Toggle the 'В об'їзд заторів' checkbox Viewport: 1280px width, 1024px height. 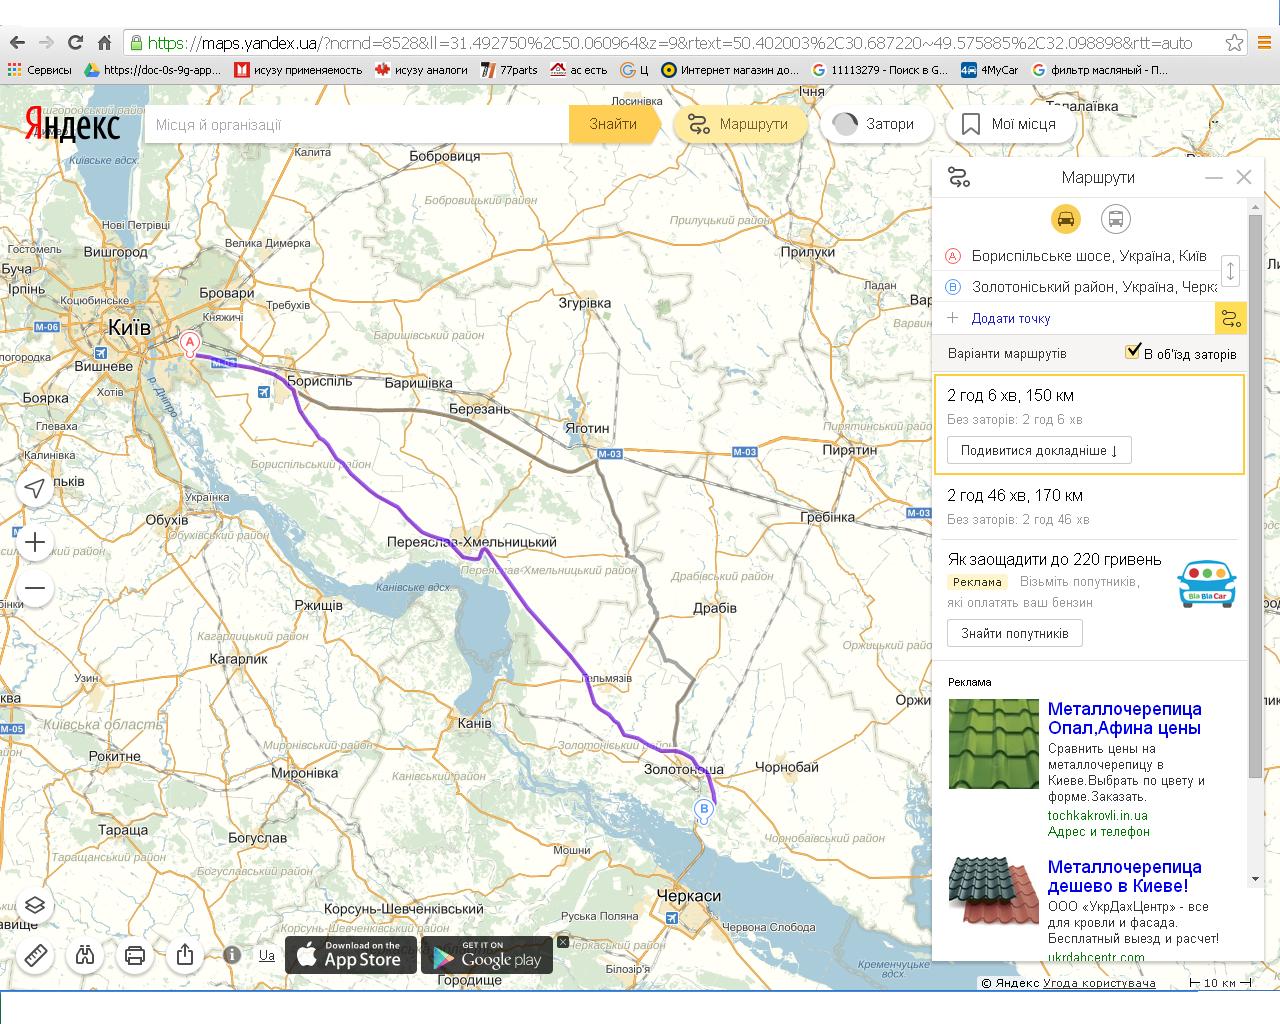[x=1133, y=352]
